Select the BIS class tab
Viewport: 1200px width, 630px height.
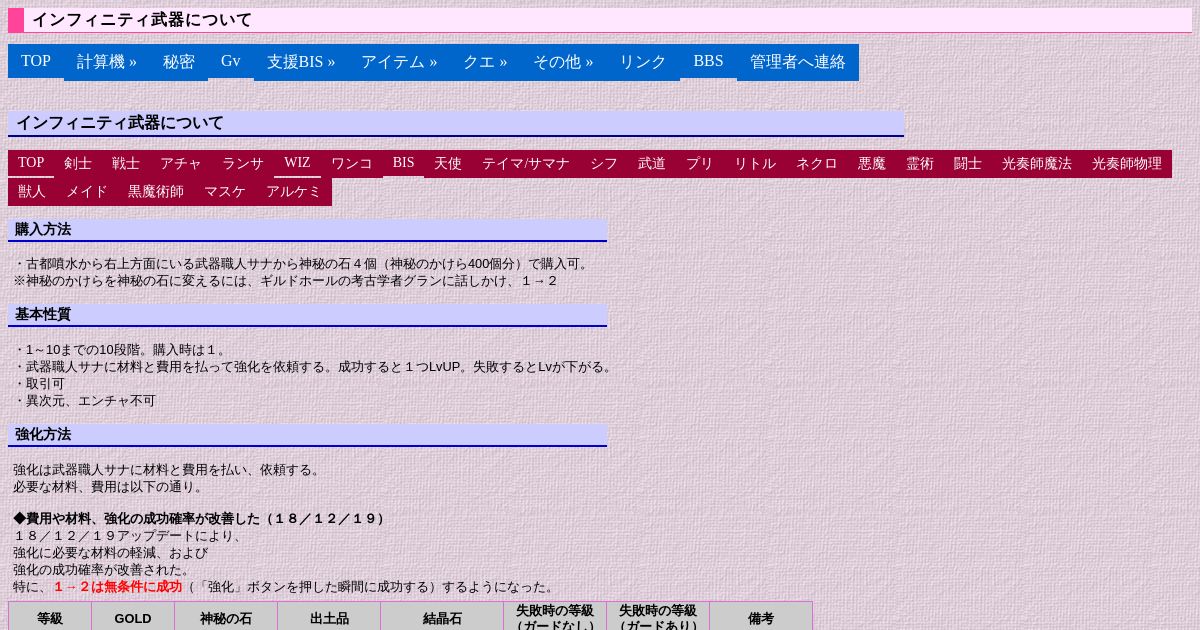(x=403, y=163)
